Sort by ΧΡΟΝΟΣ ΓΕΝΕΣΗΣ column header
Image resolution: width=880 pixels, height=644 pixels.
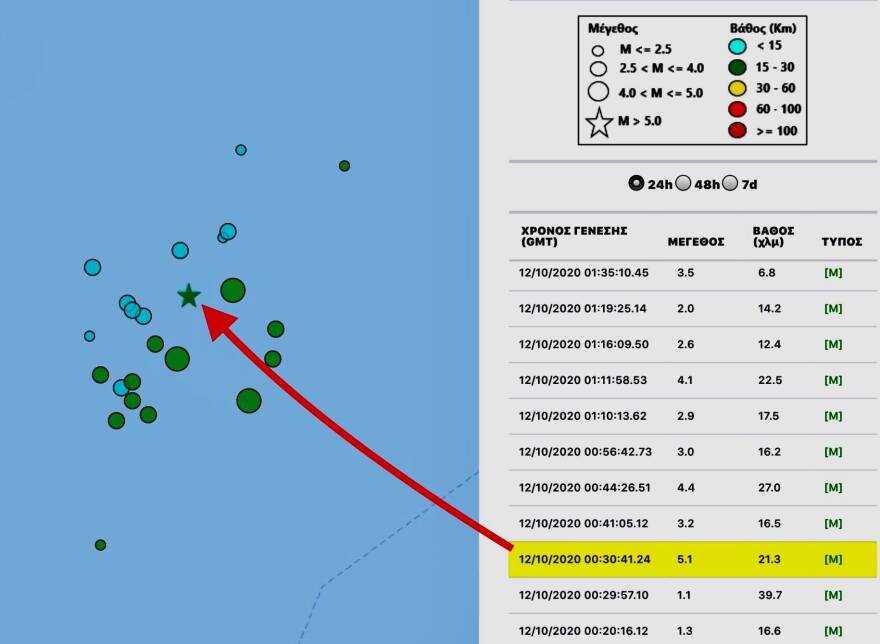[573, 235]
